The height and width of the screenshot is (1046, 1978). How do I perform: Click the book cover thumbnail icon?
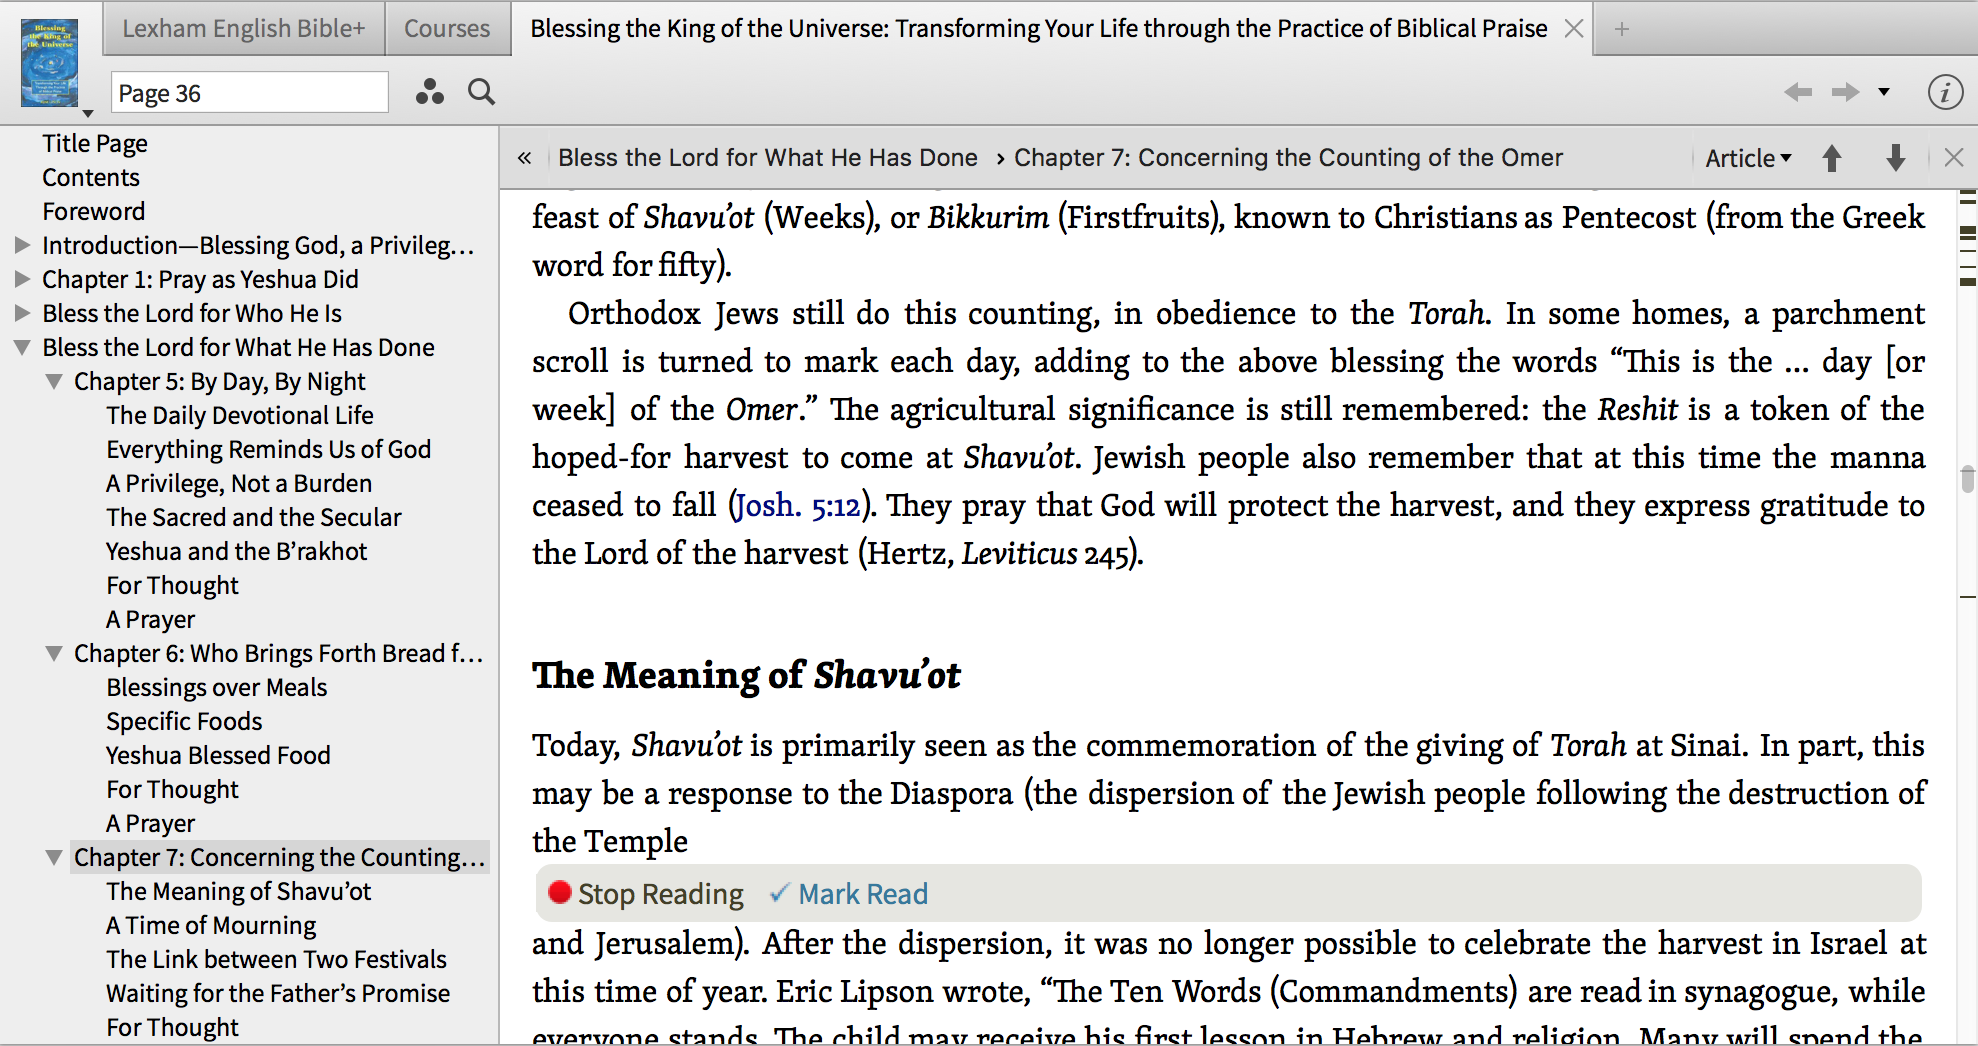(50, 63)
